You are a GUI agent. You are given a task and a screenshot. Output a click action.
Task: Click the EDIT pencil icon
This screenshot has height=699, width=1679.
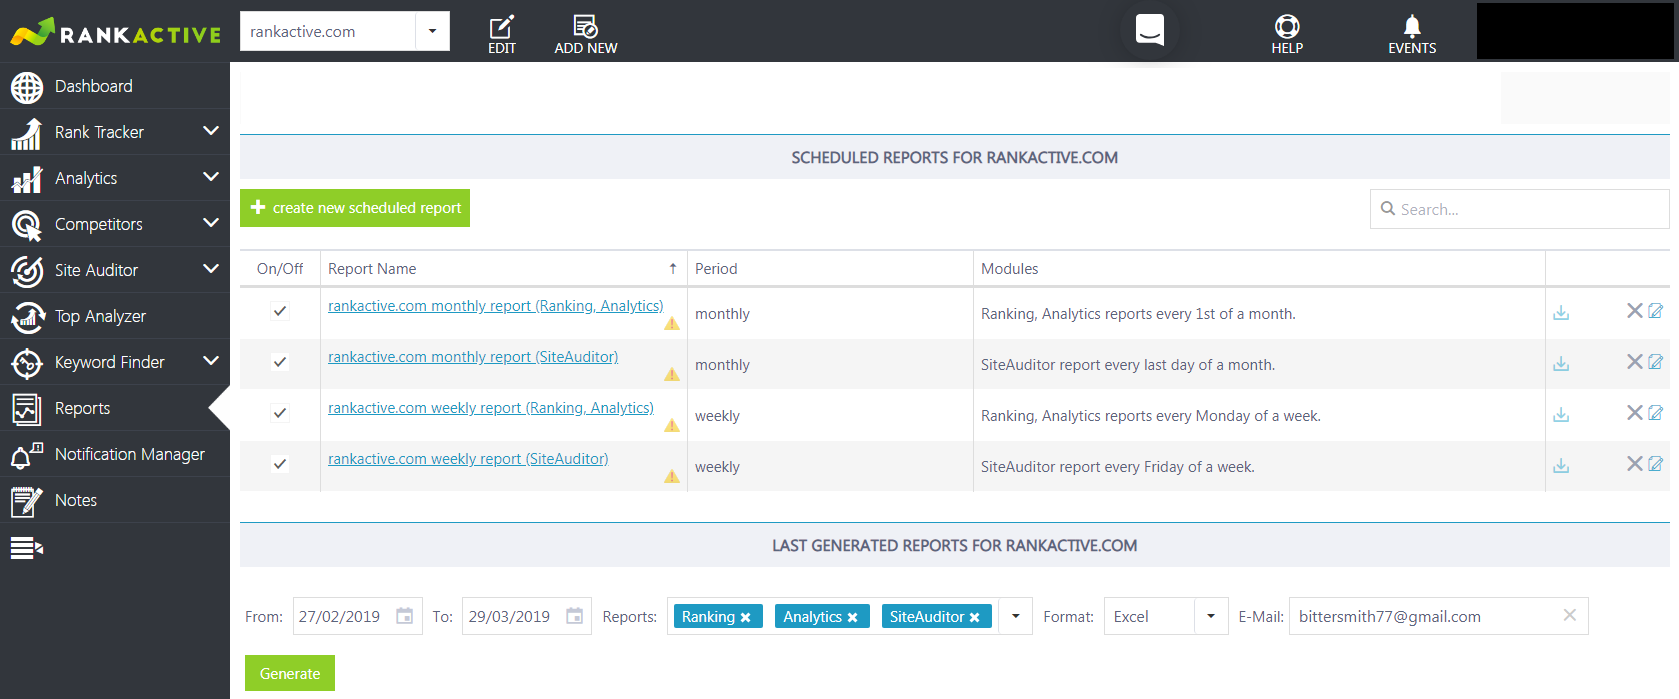(x=502, y=26)
